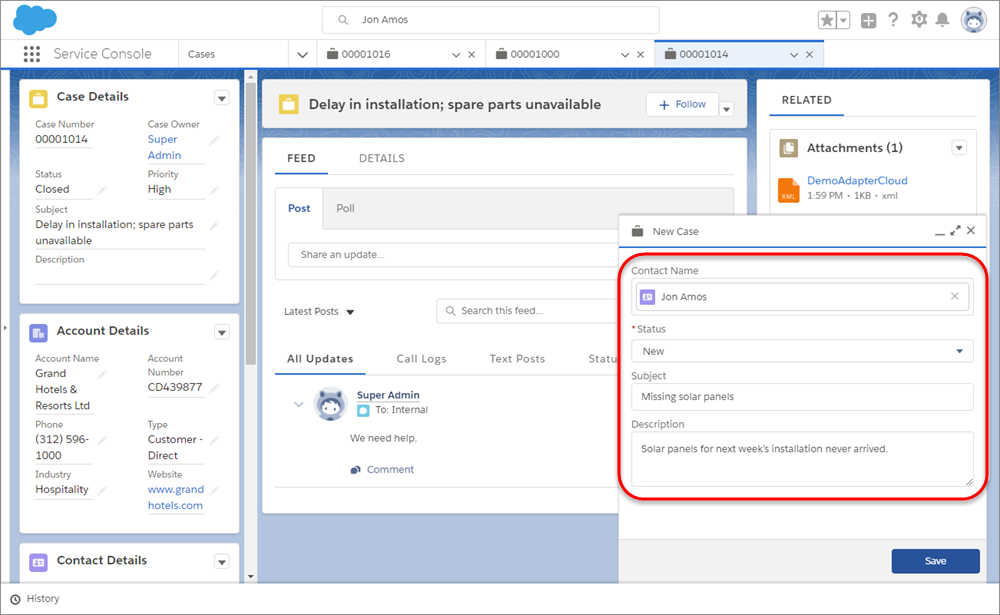Expand the New Case window
The width and height of the screenshot is (1000, 615).
[955, 231]
